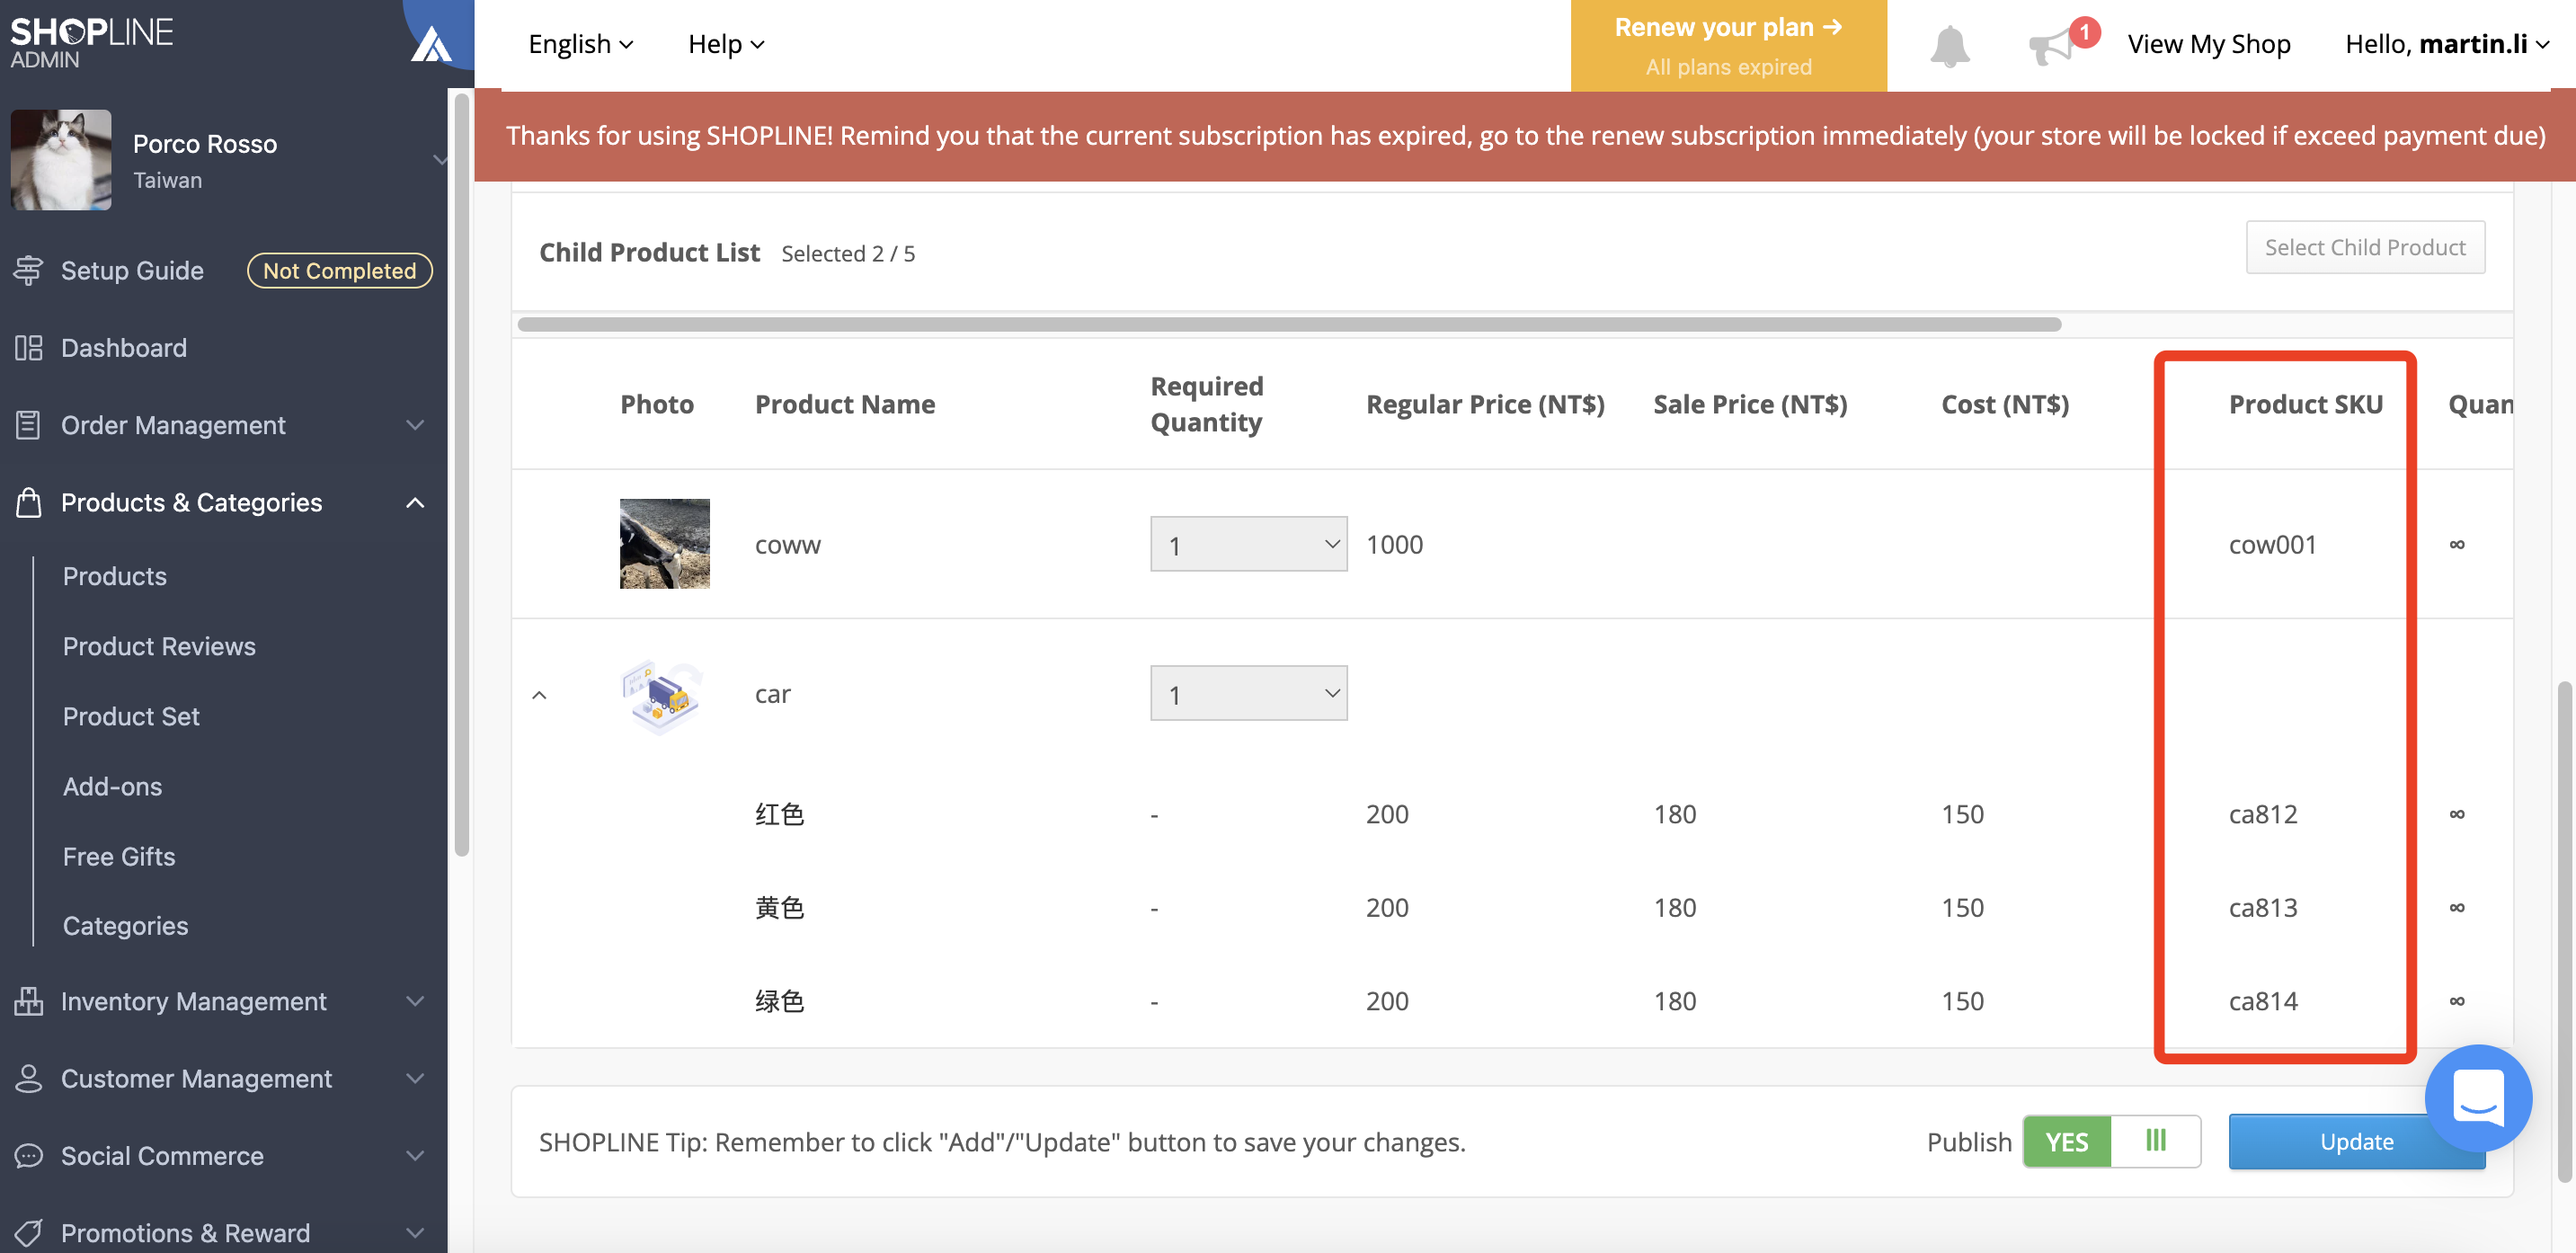Click the Cost (NT$) column header

(2005, 404)
